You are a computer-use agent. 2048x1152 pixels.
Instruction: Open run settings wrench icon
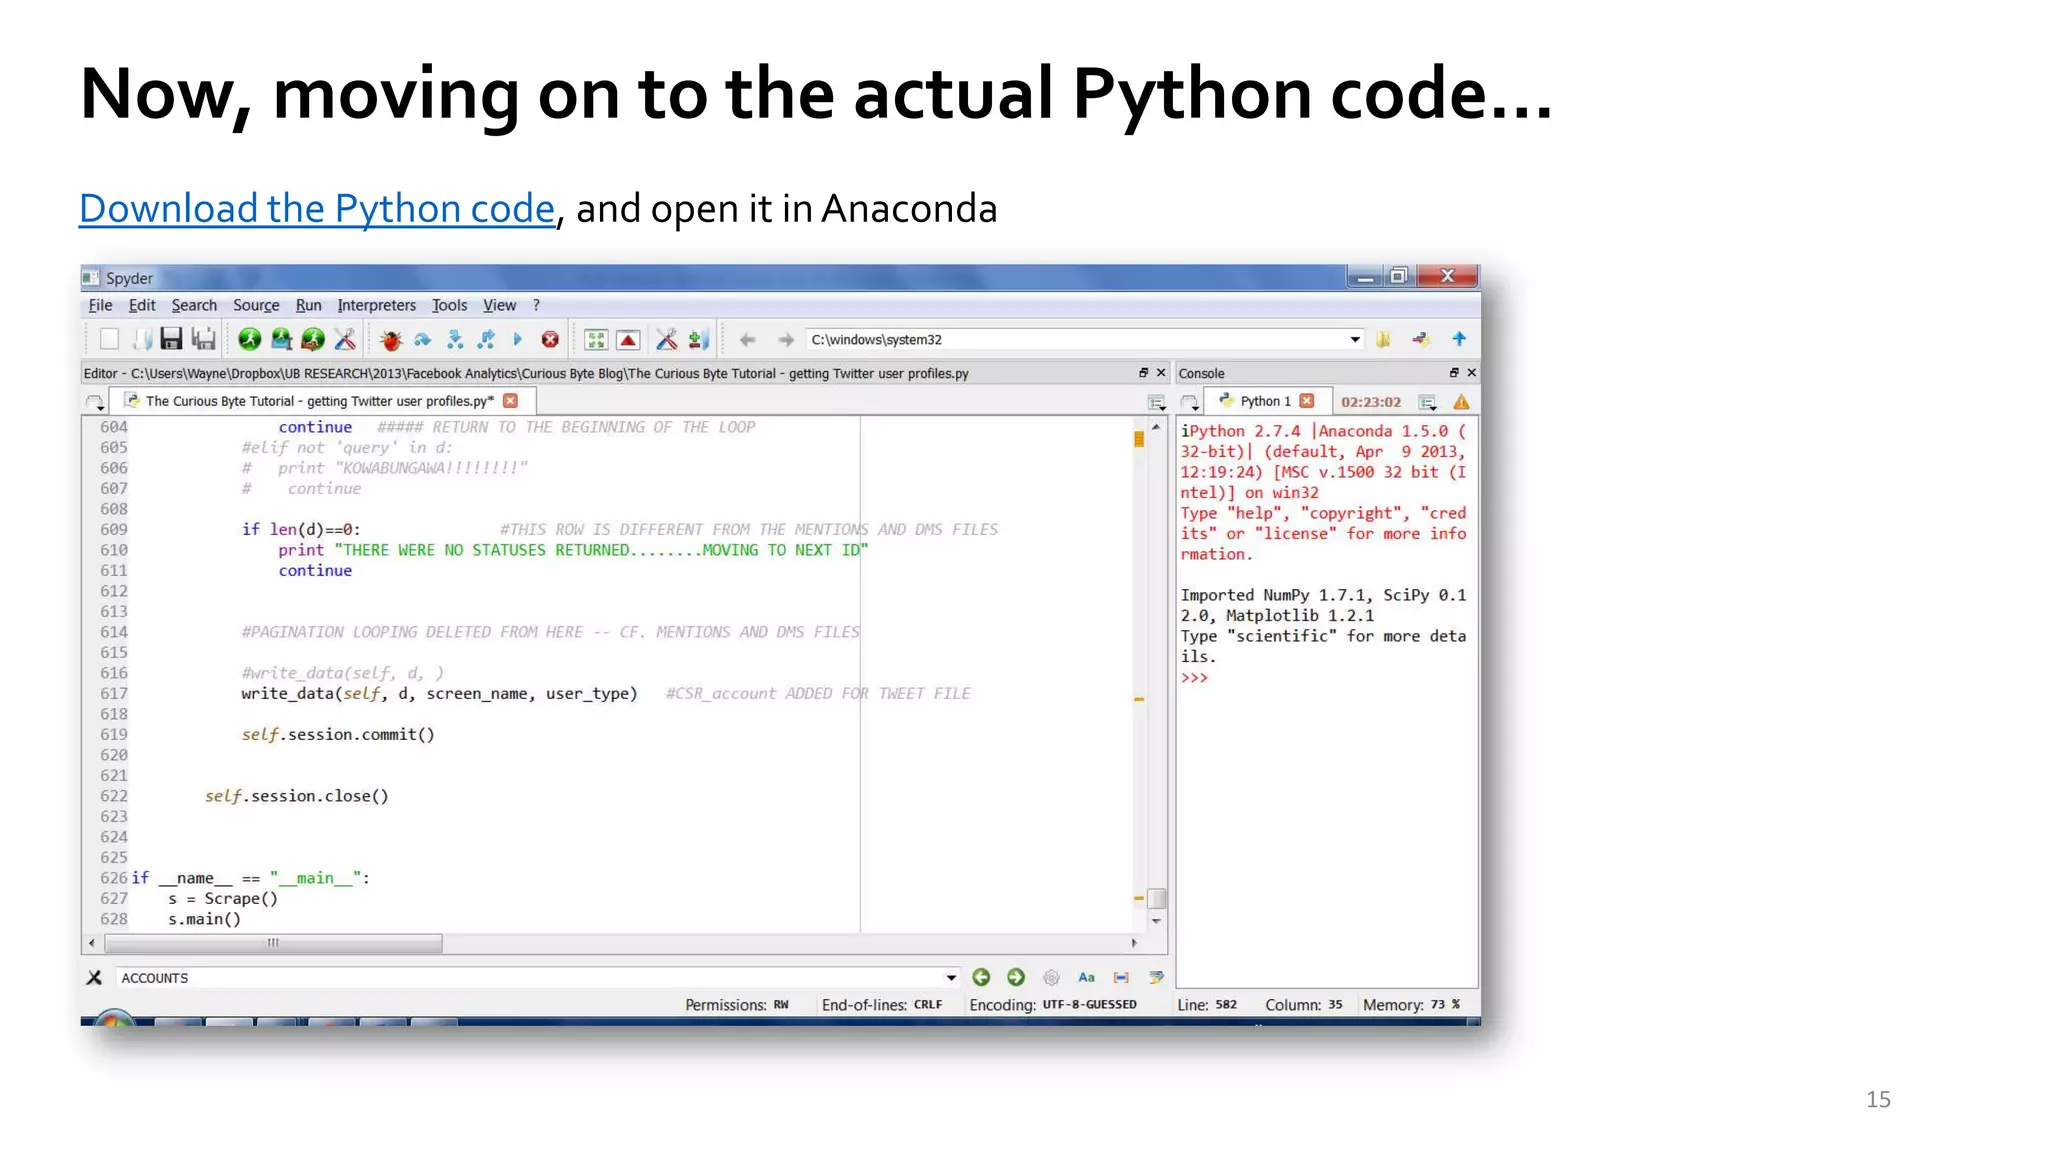345,340
